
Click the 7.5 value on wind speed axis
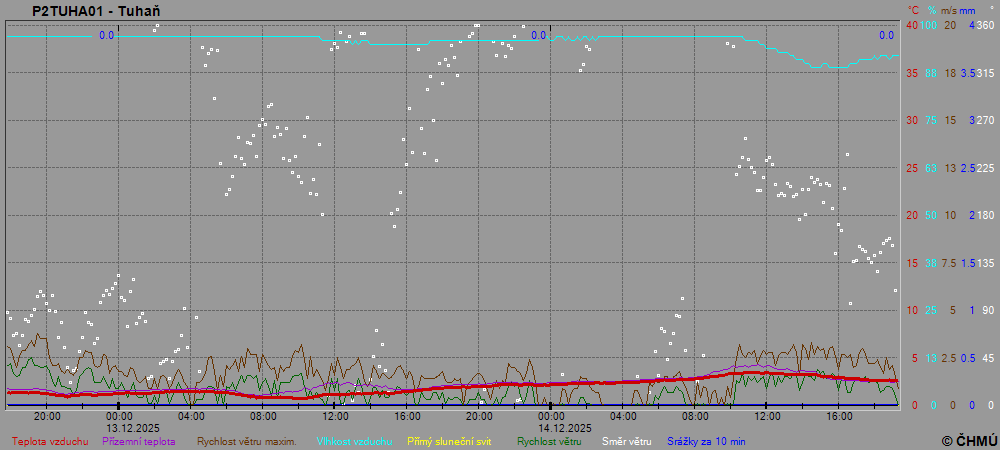pos(949,263)
